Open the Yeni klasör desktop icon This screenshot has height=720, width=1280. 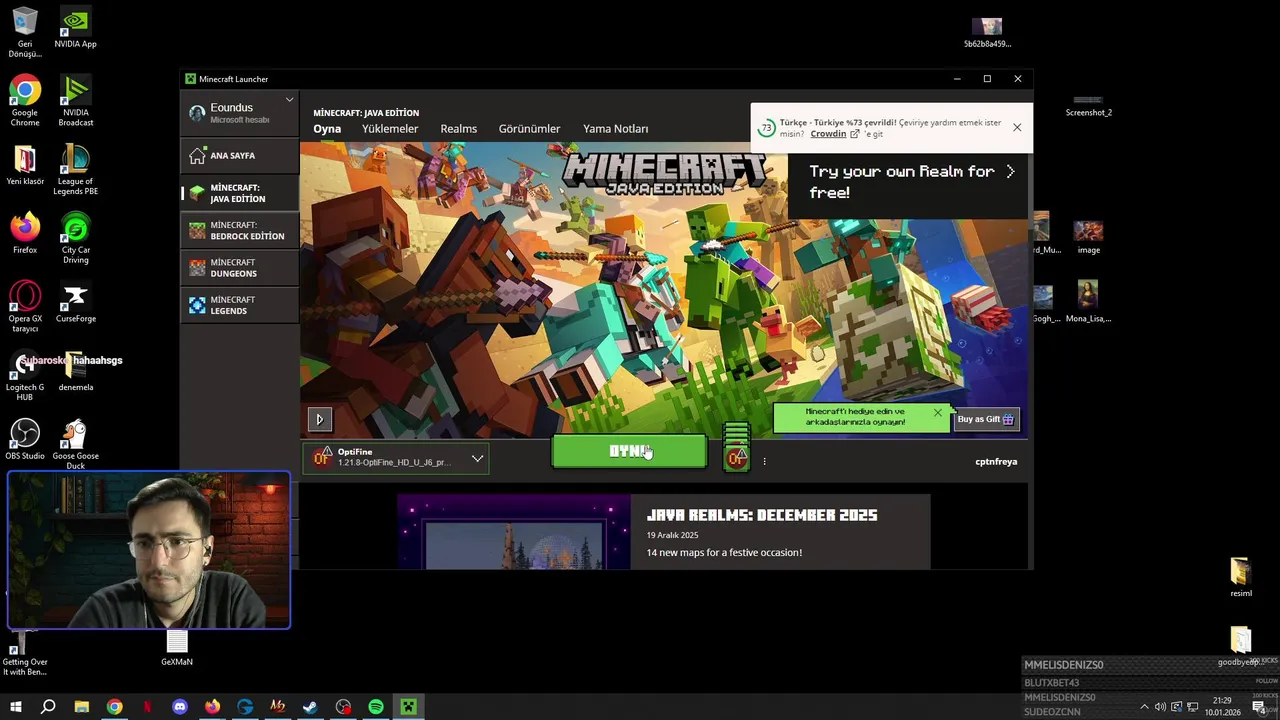25,166
